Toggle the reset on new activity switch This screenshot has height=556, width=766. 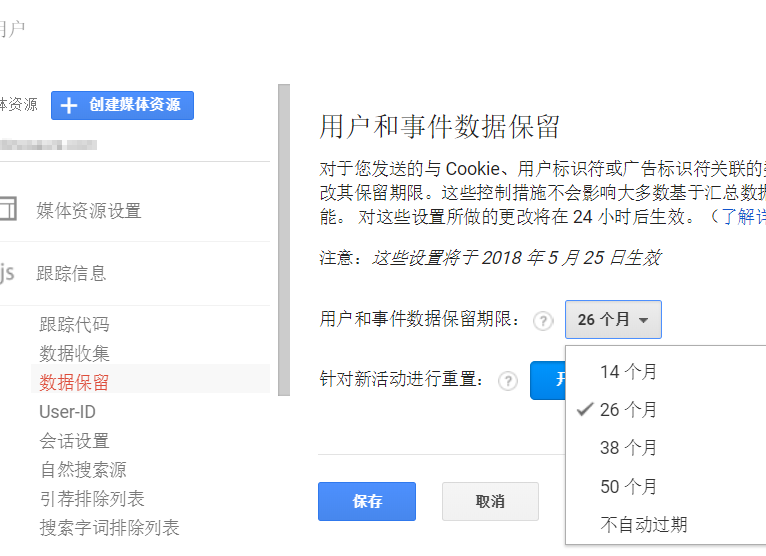[x=548, y=381]
